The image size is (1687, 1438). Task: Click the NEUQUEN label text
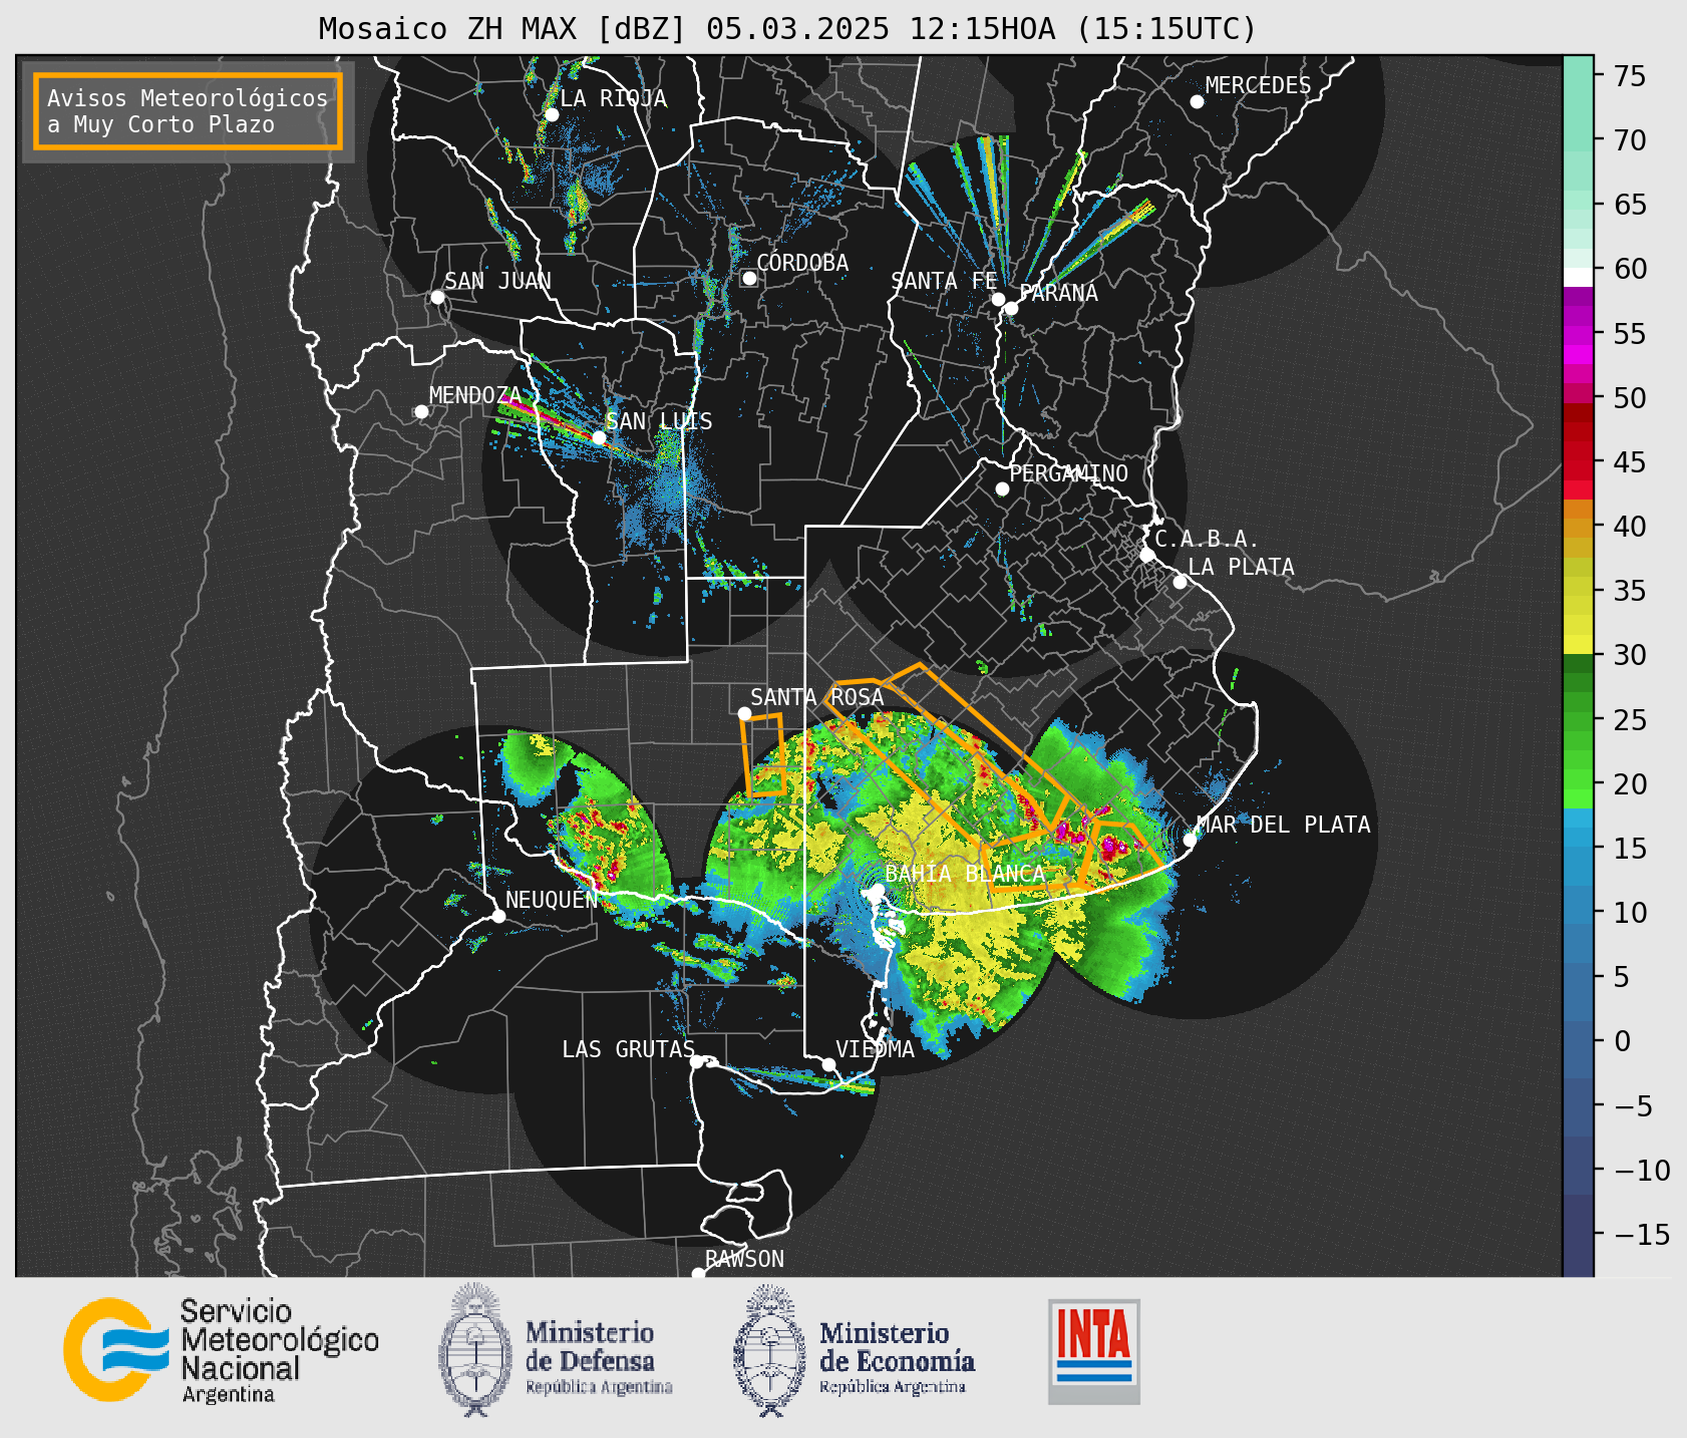tap(551, 900)
